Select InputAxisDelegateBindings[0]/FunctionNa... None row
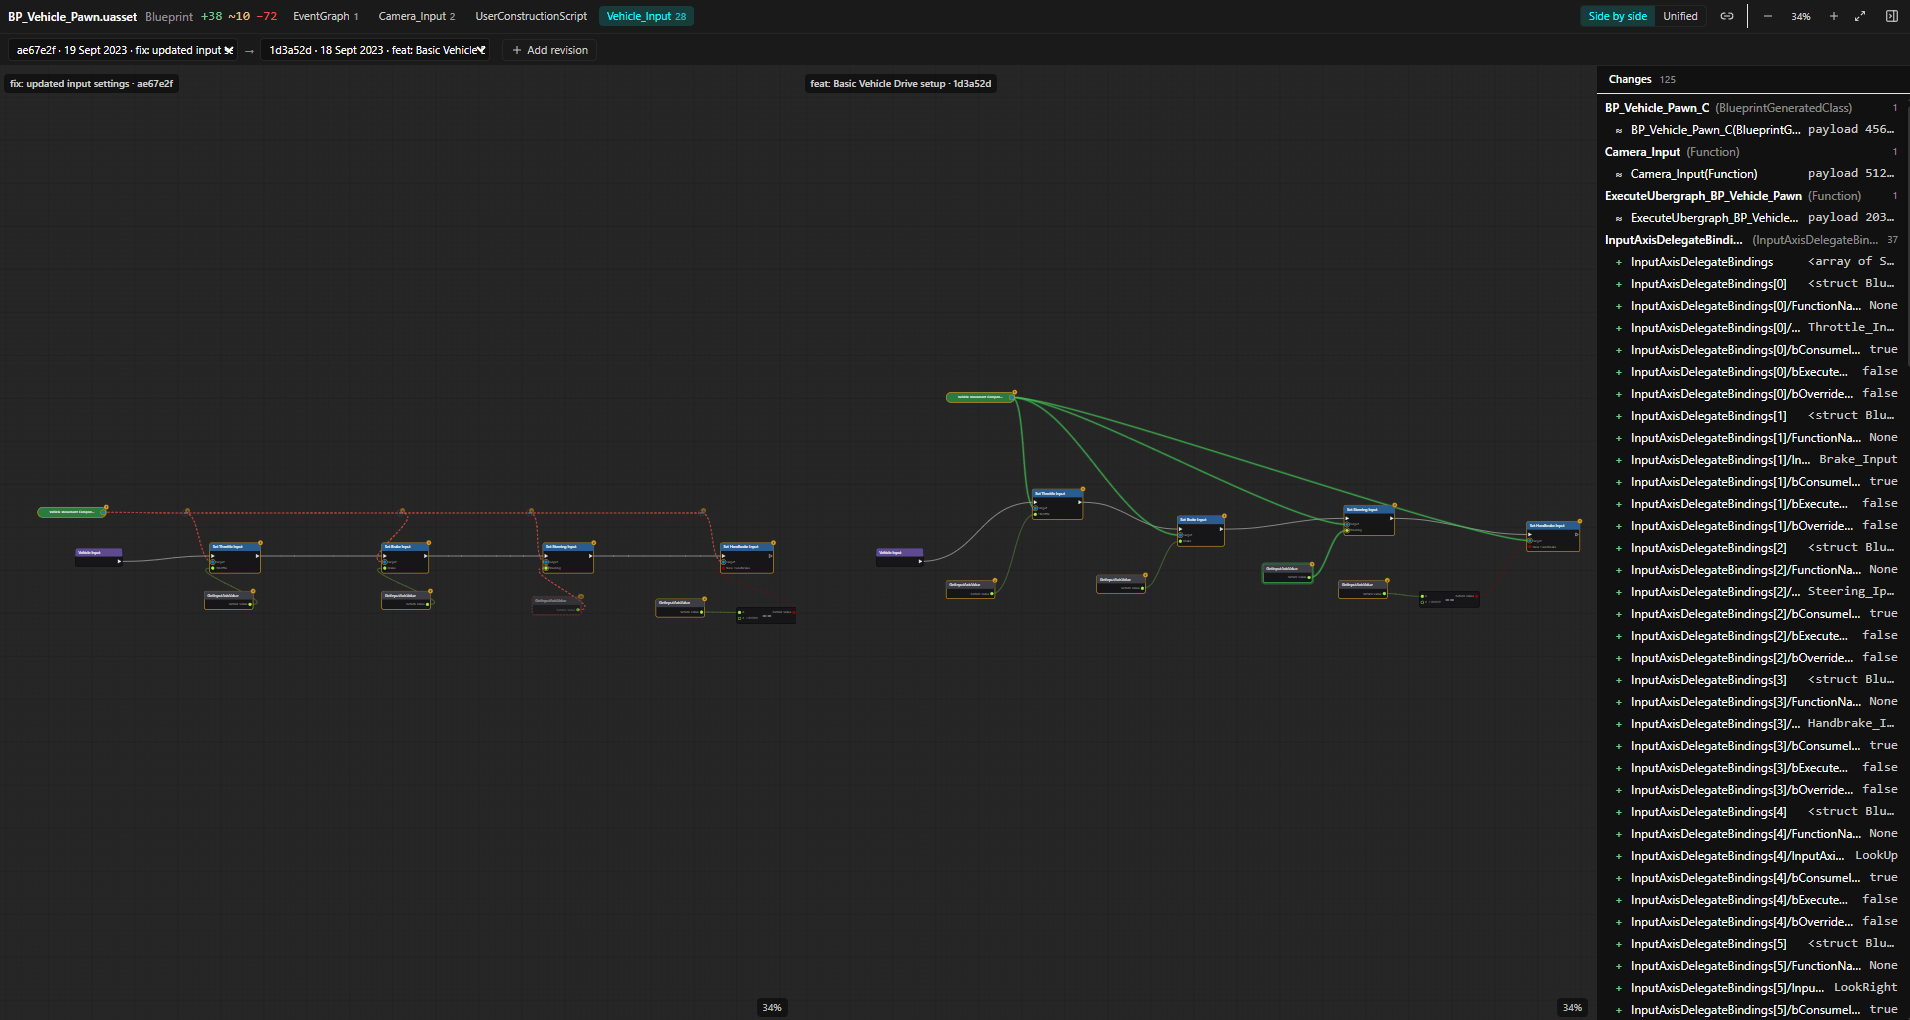The width and height of the screenshot is (1910, 1020). 1751,306
